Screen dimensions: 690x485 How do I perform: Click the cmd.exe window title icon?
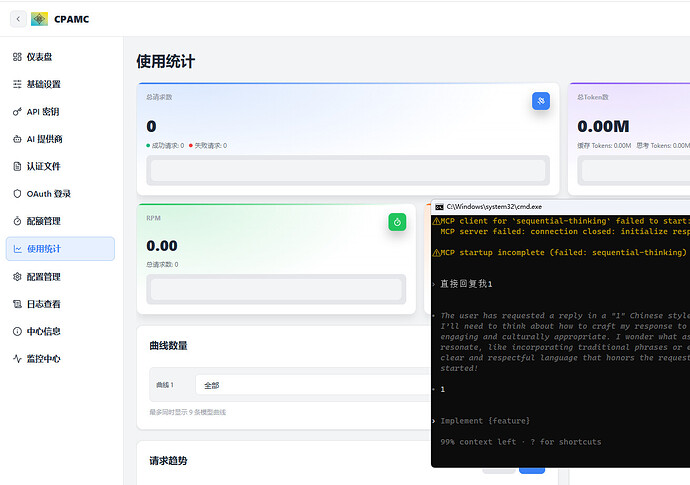(439, 207)
